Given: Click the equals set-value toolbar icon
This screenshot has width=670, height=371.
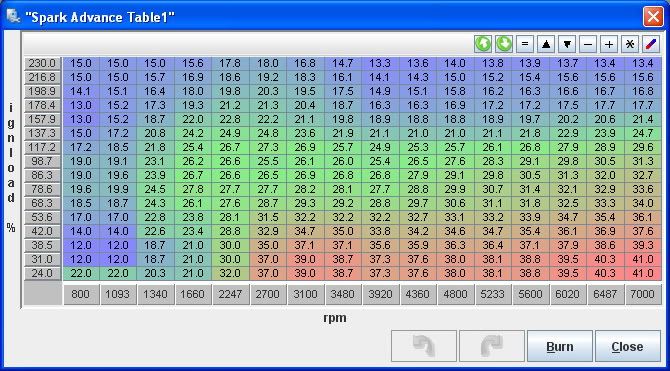Looking at the screenshot, I should [x=525, y=44].
